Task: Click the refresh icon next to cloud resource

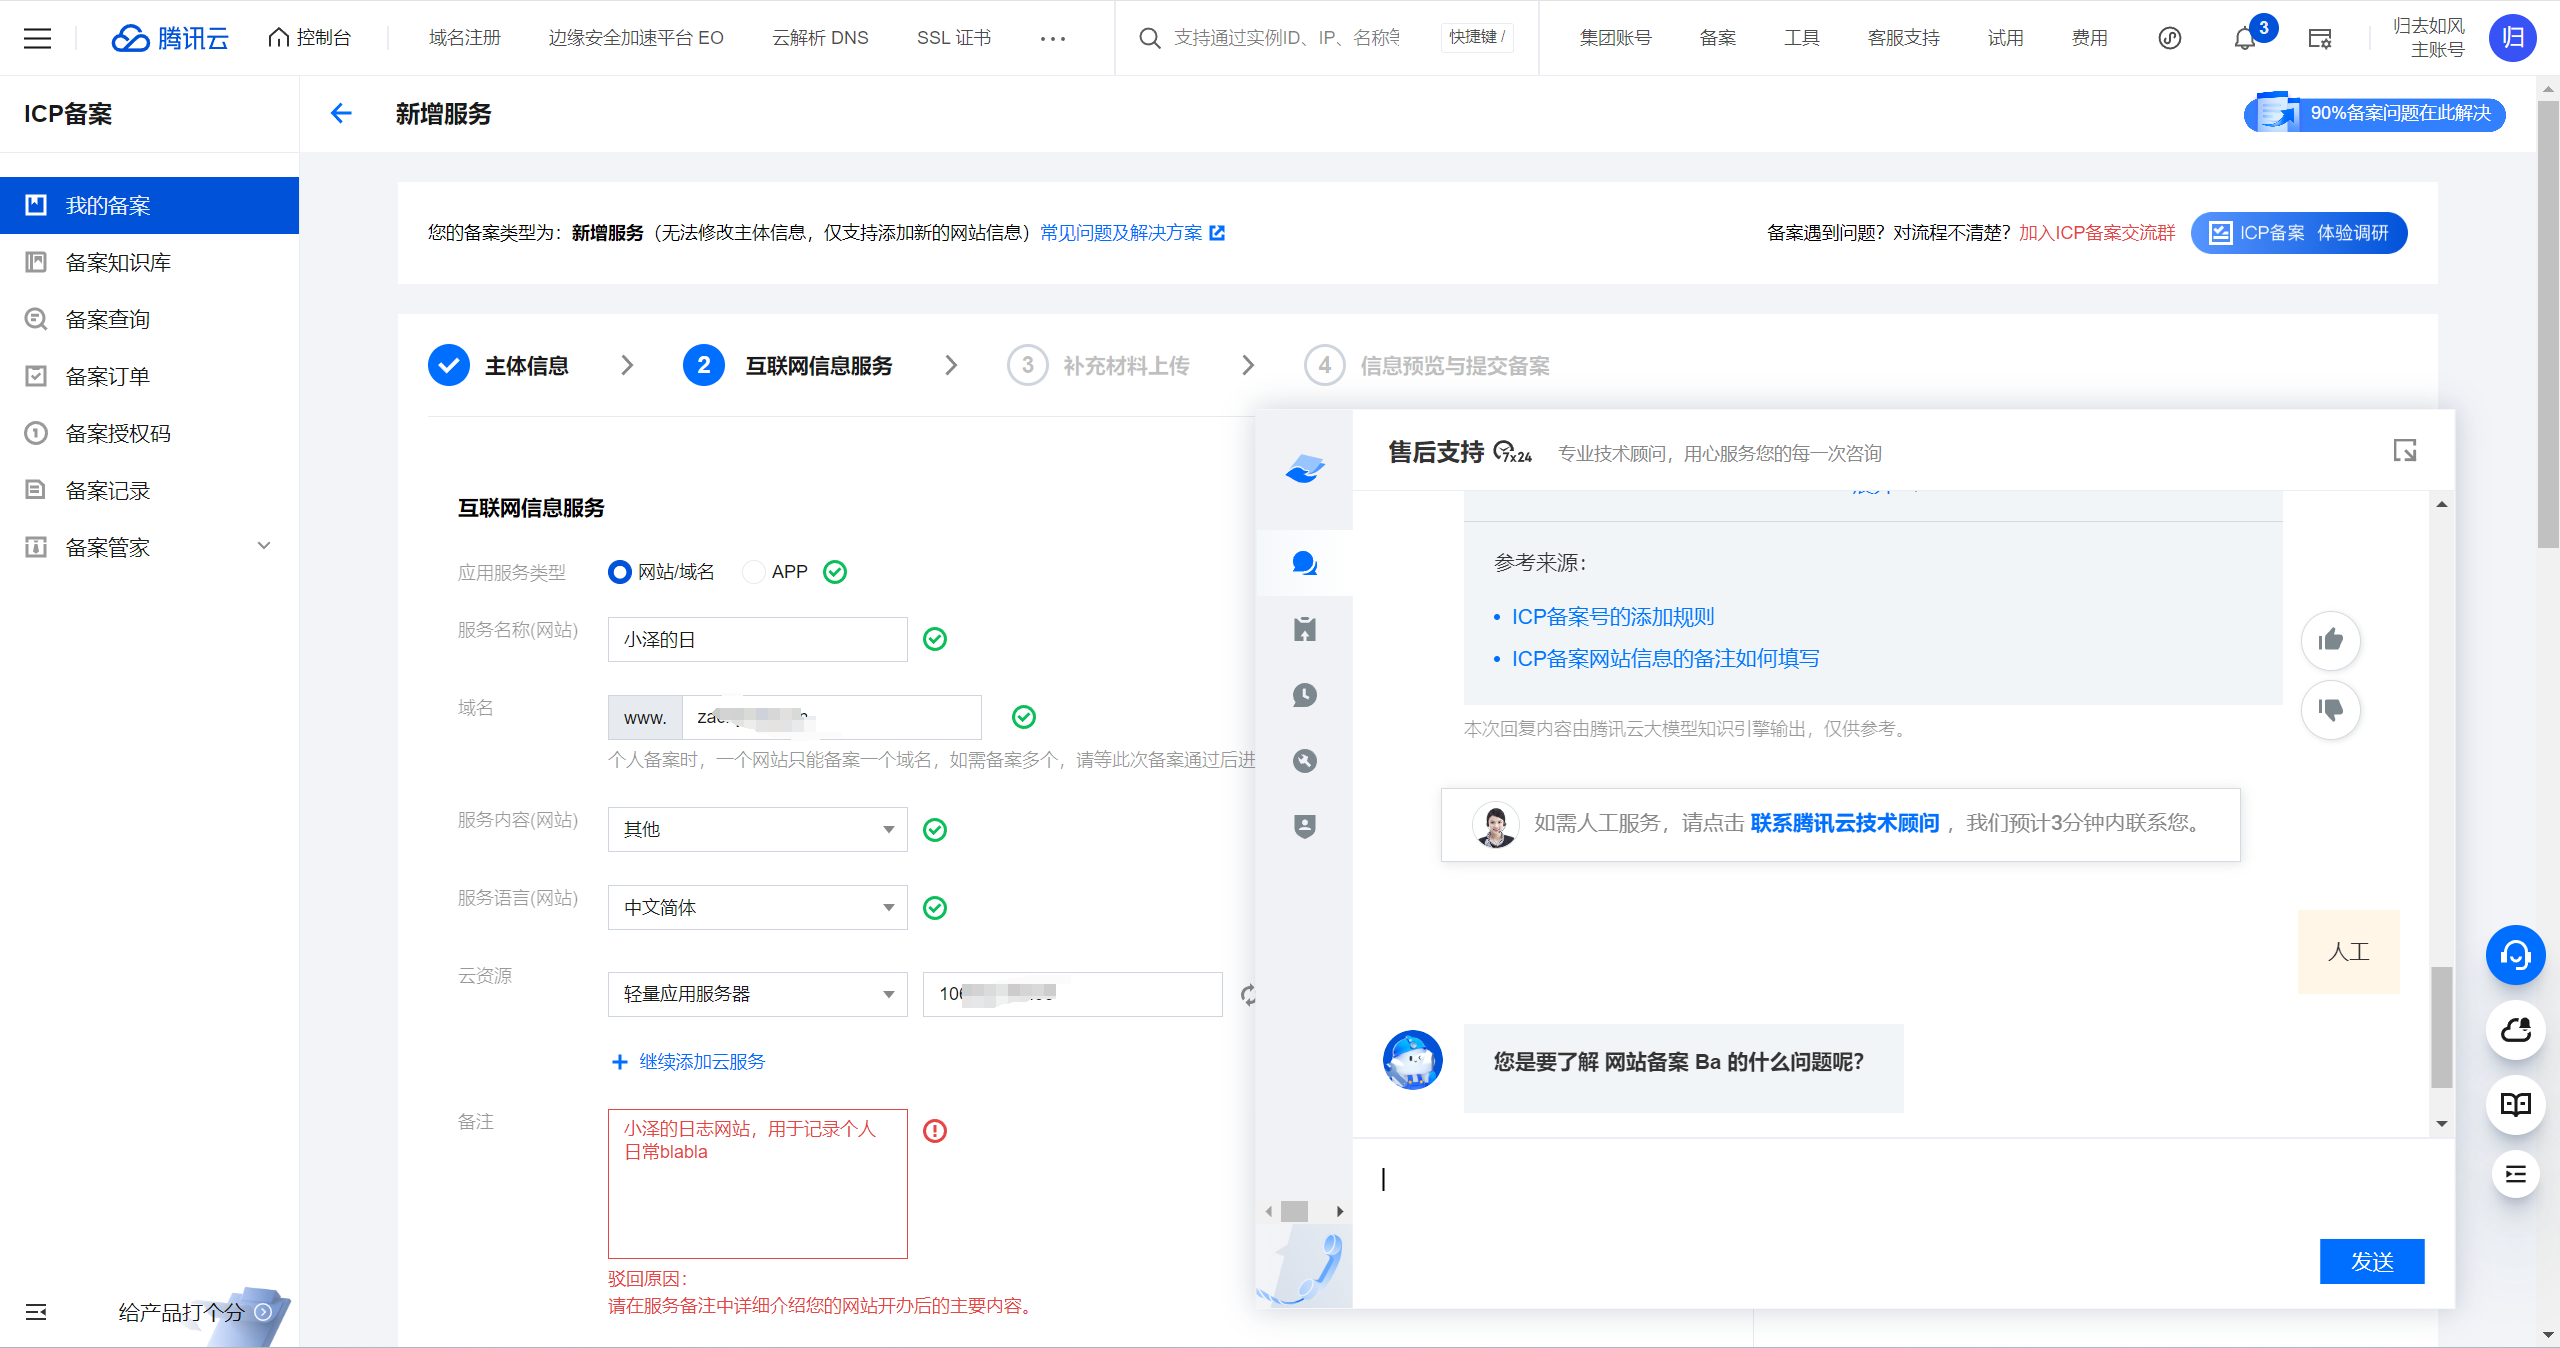Action: pos(1248,995)
